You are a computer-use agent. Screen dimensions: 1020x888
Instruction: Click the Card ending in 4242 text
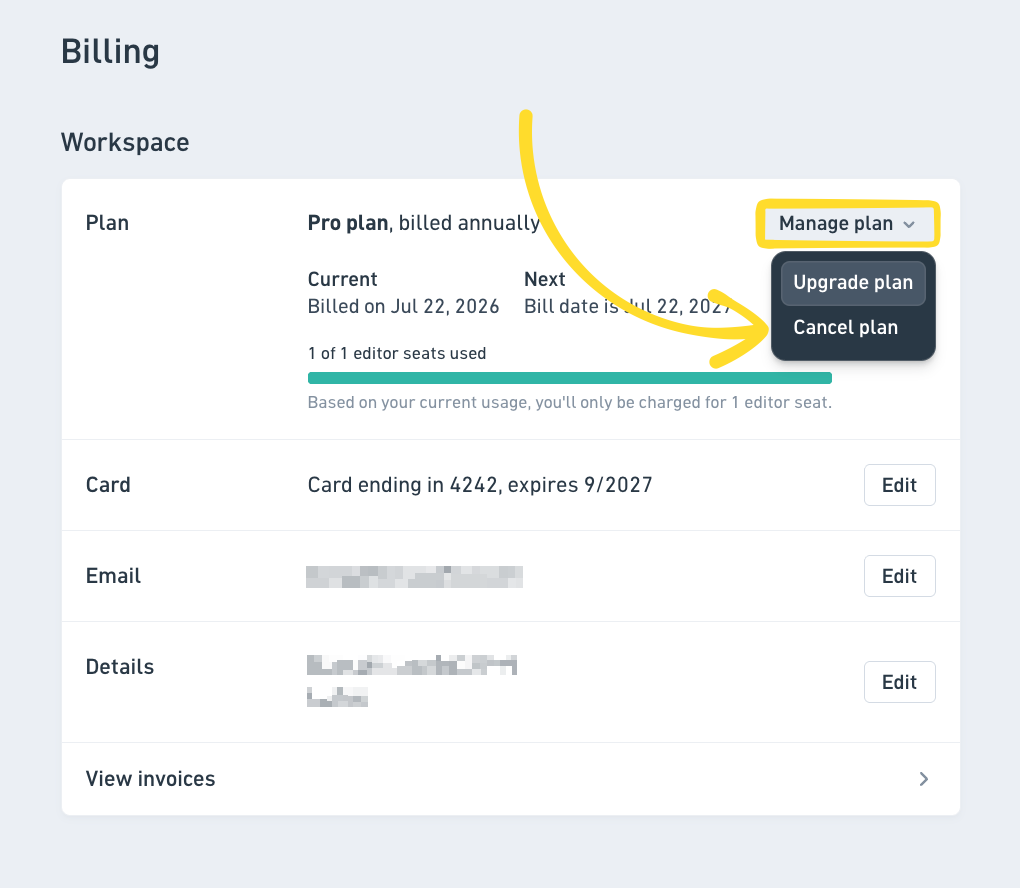tap(479, 485)
